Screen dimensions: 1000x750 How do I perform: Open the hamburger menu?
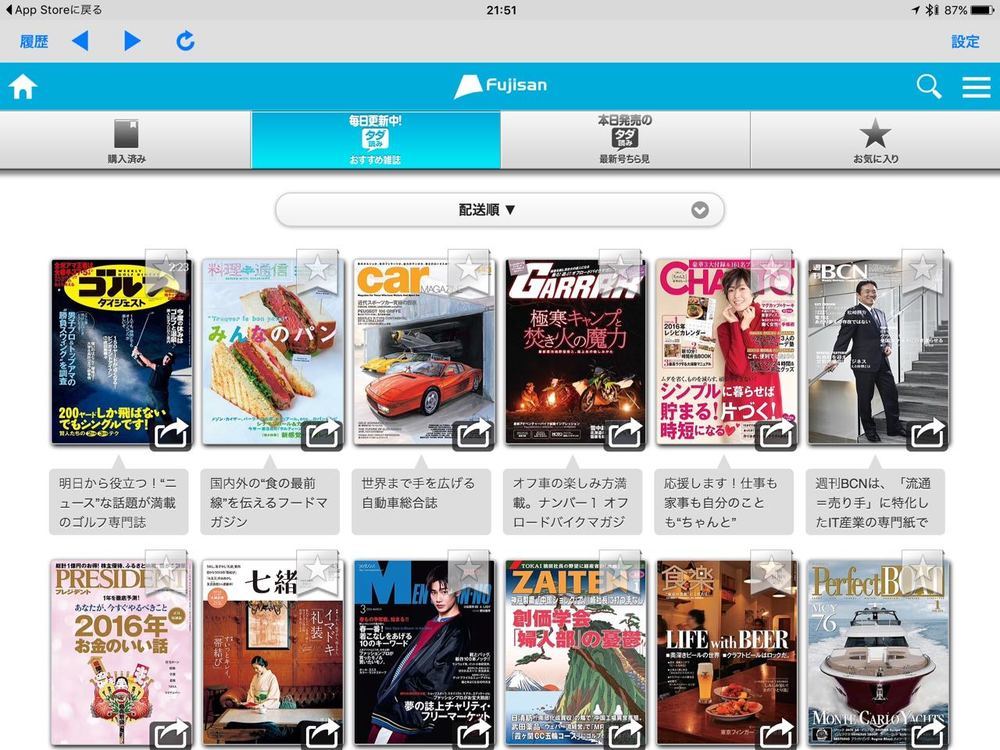coord(976,87)
